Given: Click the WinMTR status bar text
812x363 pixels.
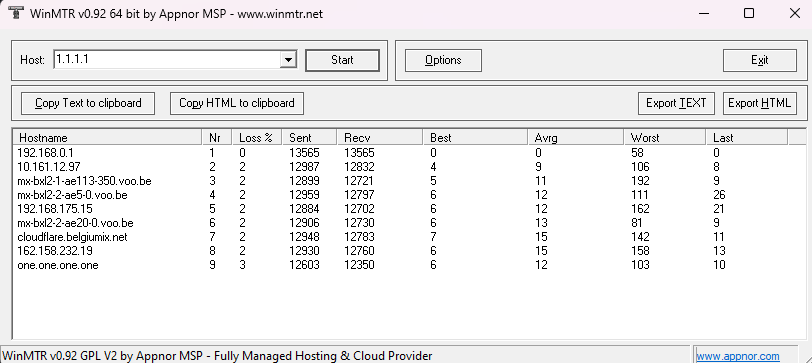Looking at the screenshot, I should point(217,356).
